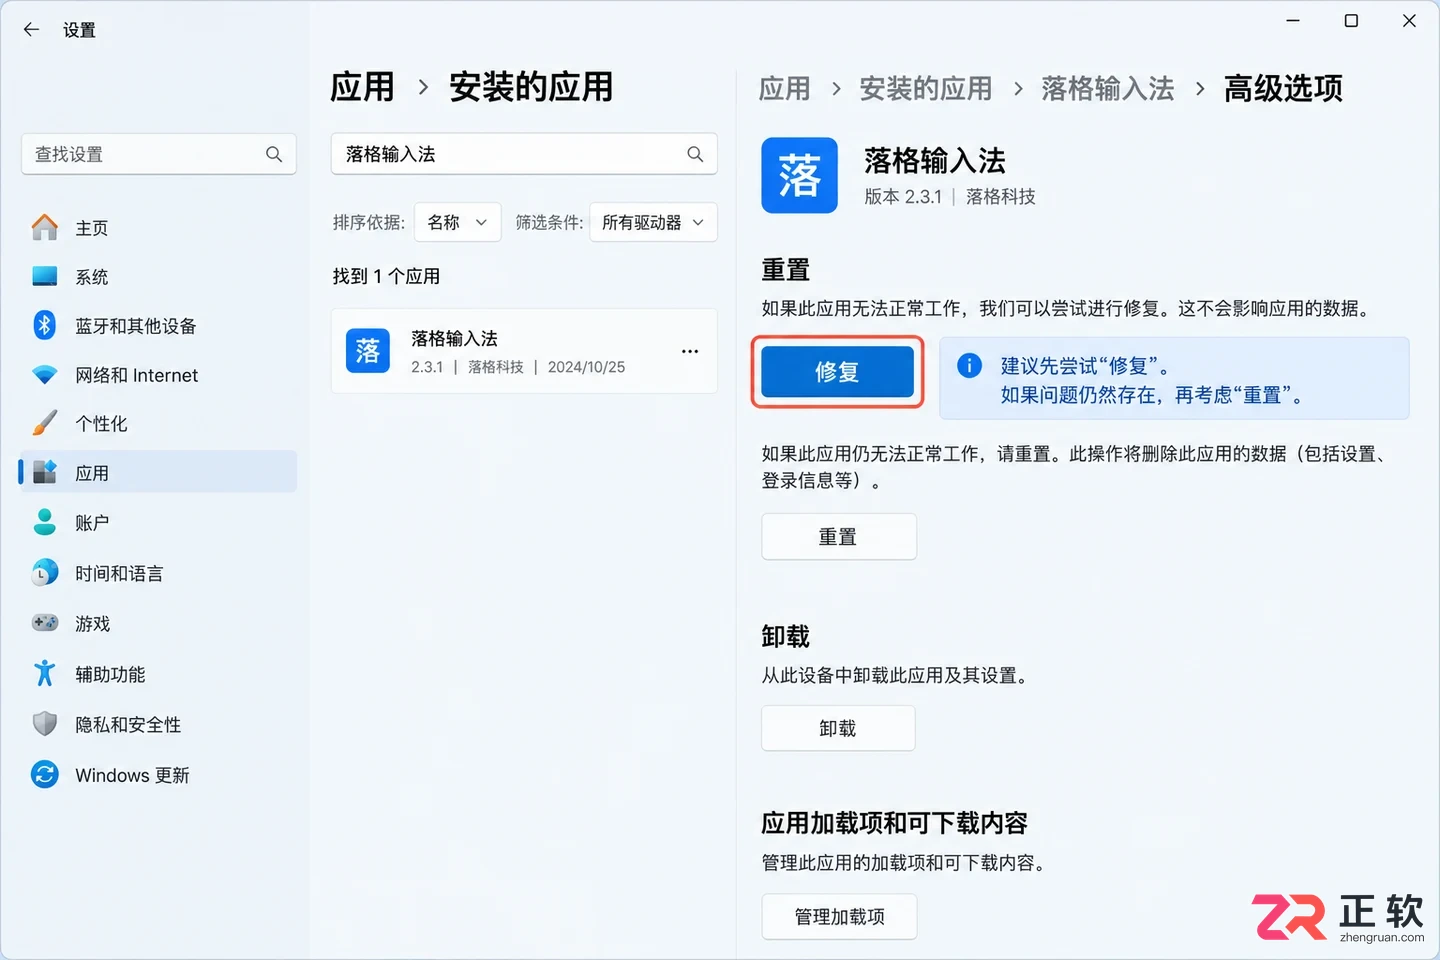The width and height of the screenshot is (1440, 960).
Task: Open Windows 更新 page
Action: [158, 775]
